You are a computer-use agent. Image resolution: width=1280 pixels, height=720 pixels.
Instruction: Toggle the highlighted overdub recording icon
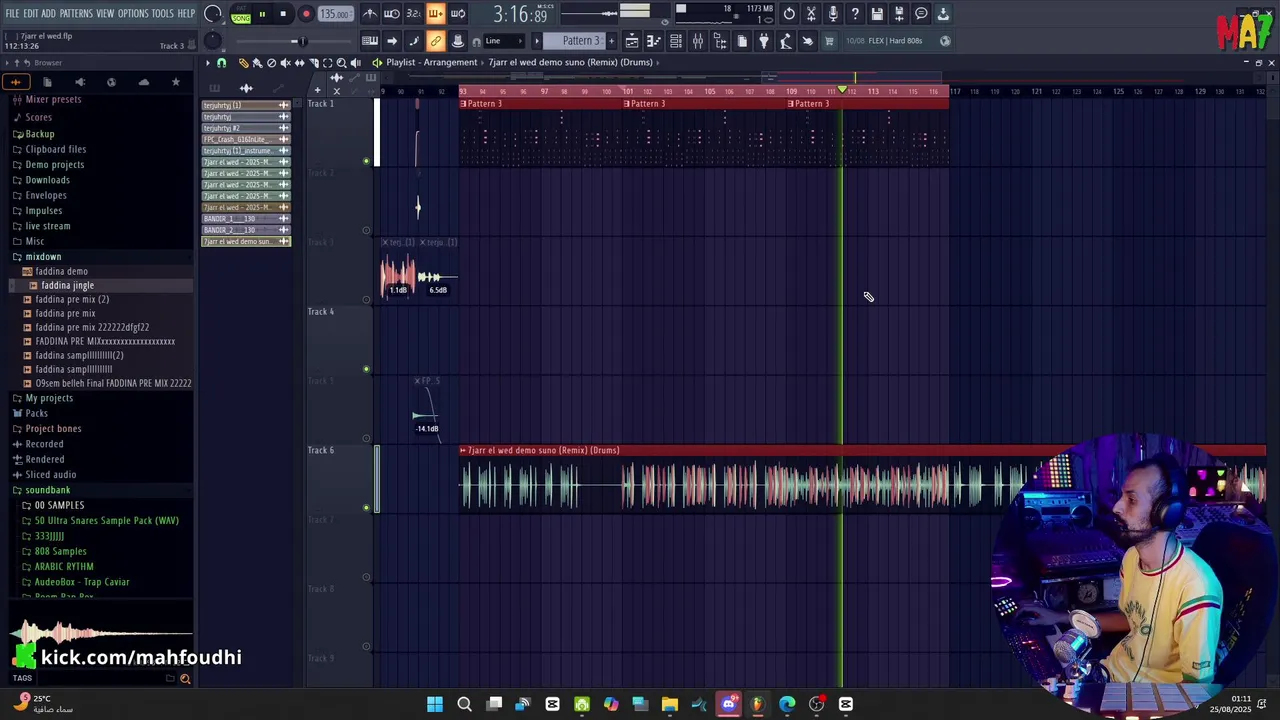click(435, 14)
